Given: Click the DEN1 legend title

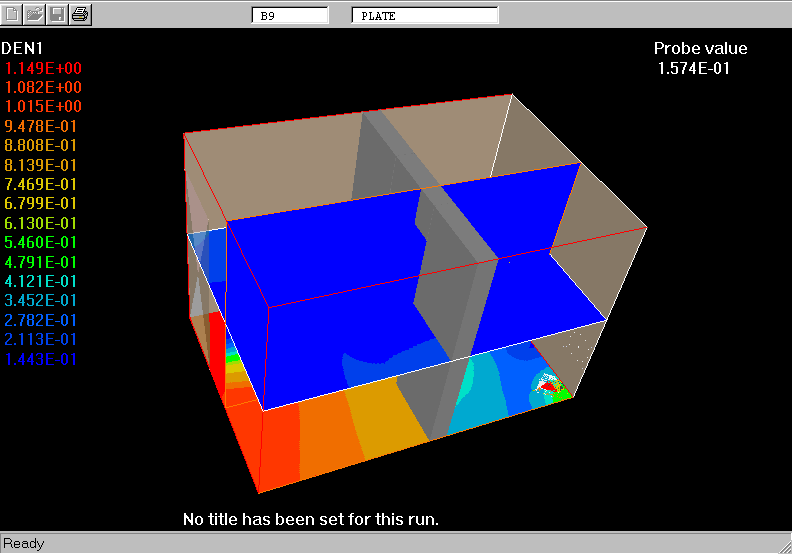Looking at the screenshot, I should [22, 48].
